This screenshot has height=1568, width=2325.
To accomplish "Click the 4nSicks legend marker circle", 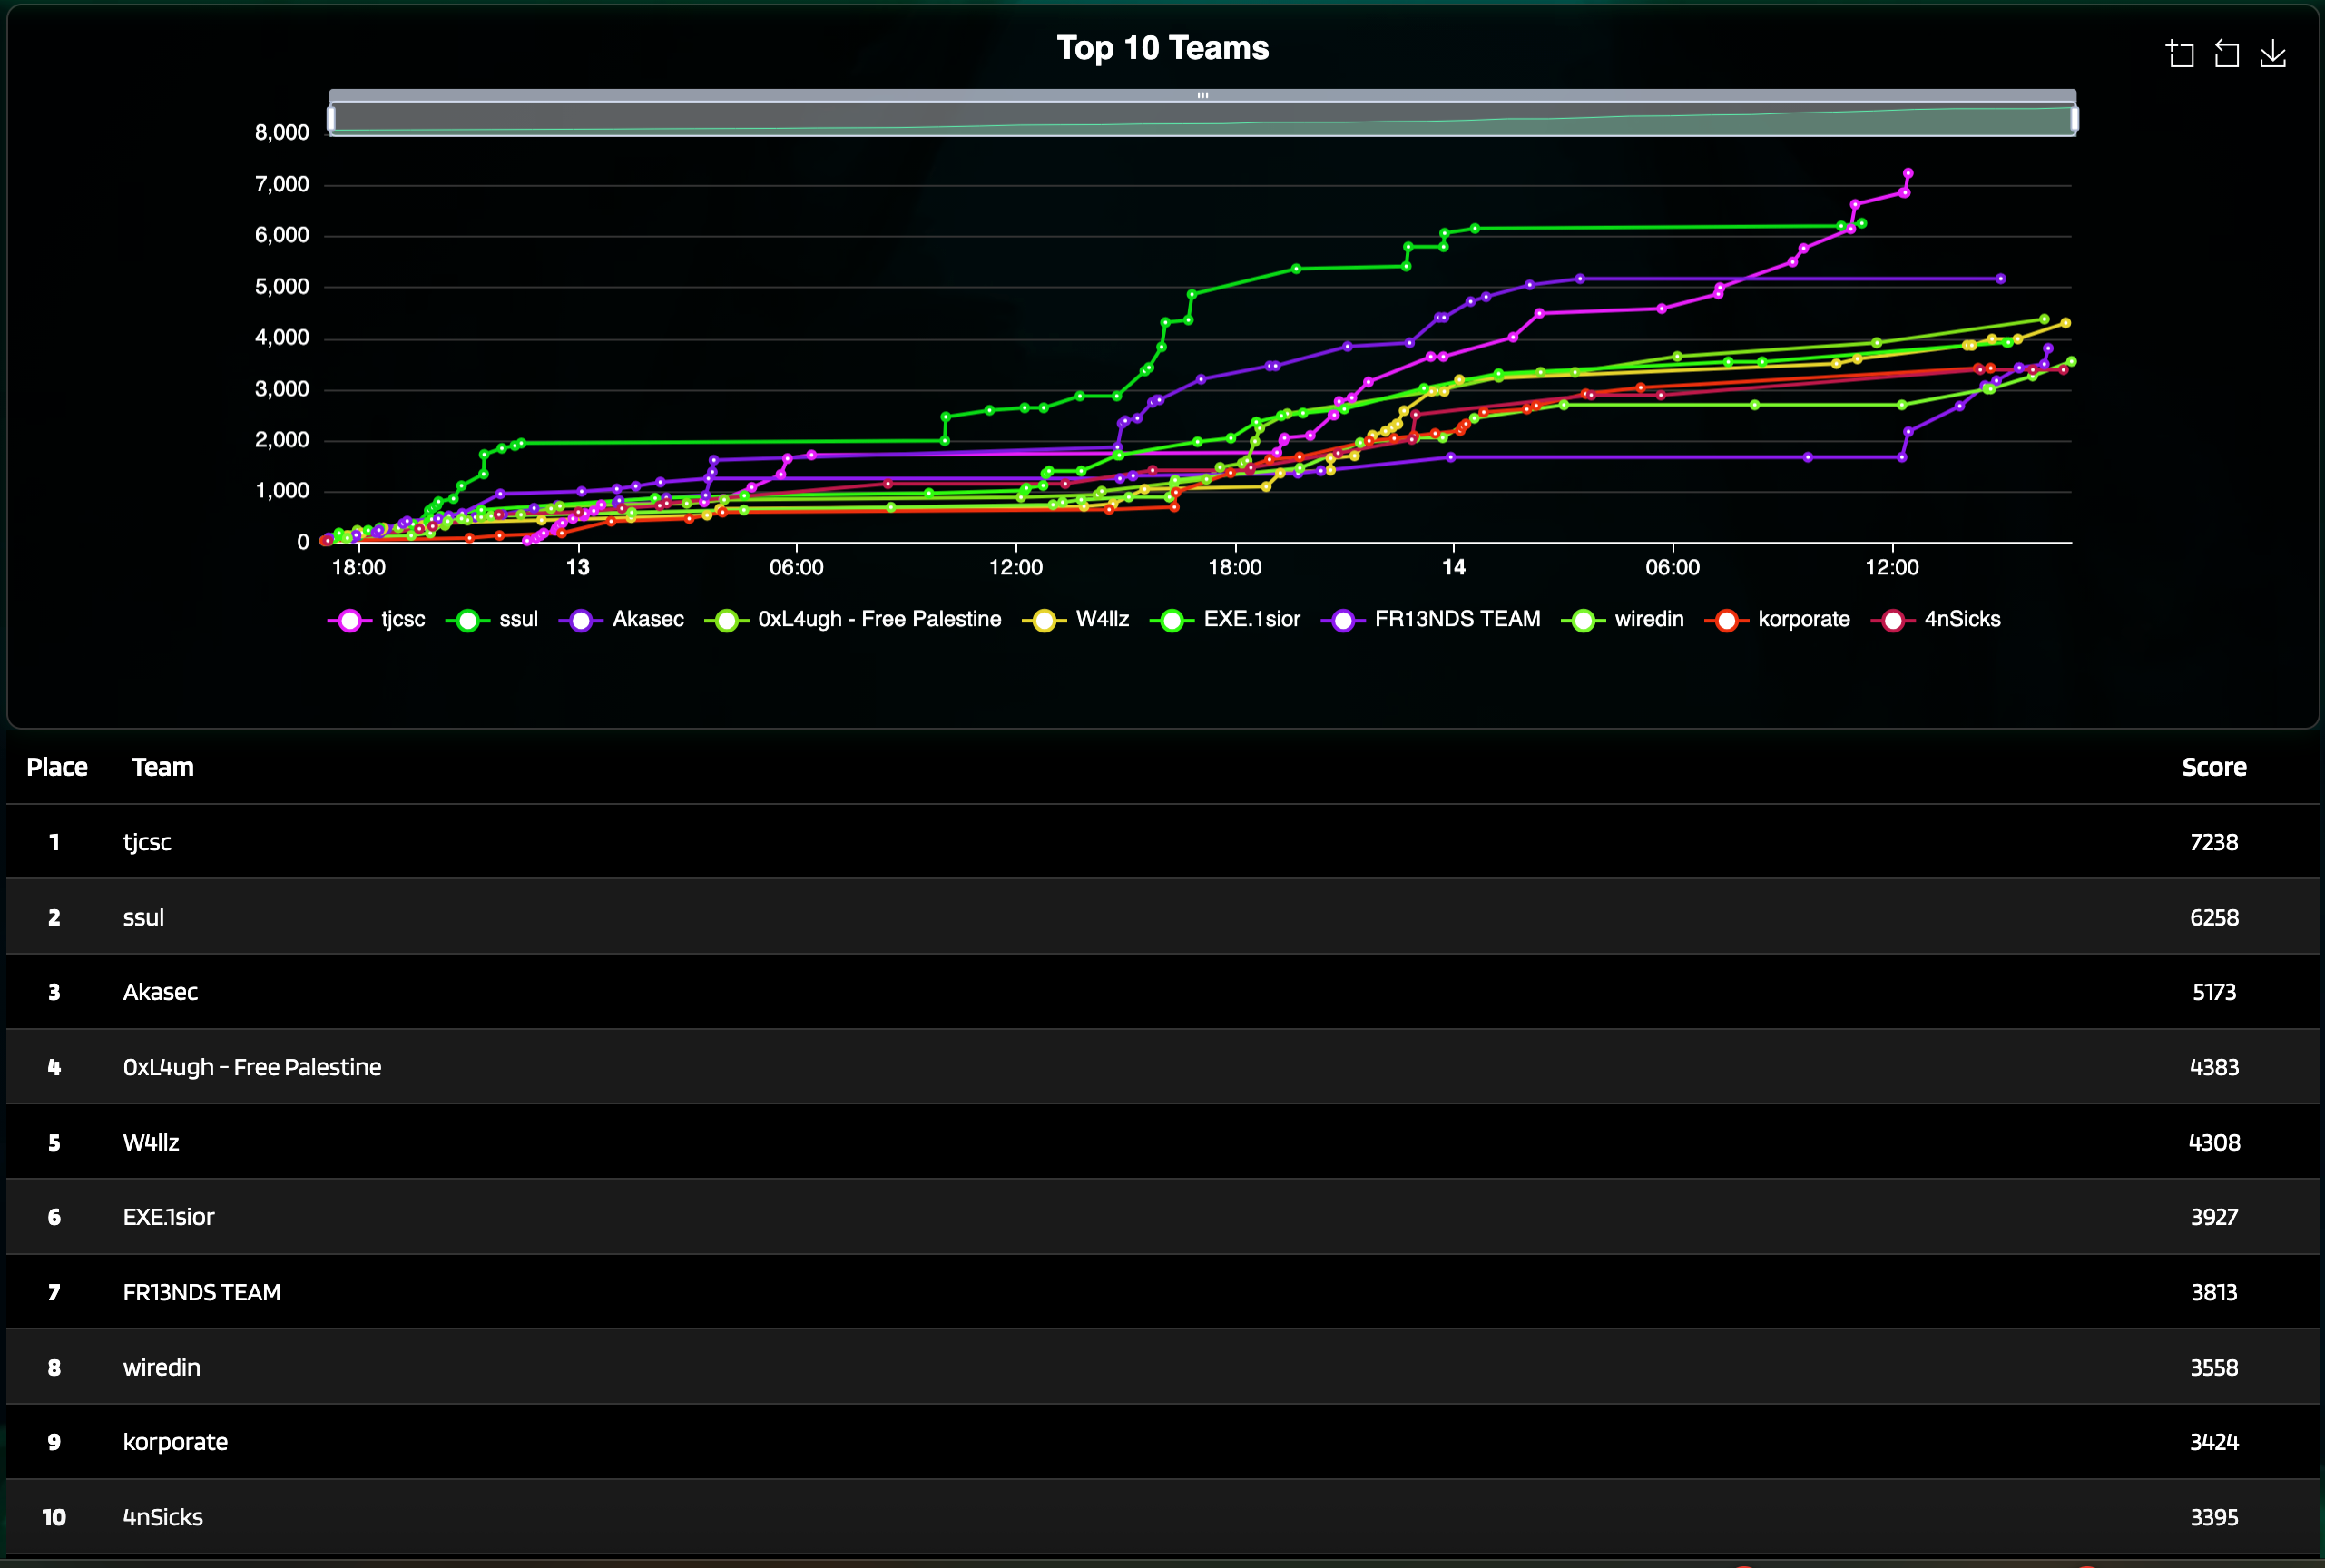I will [x=1892, y=621].
